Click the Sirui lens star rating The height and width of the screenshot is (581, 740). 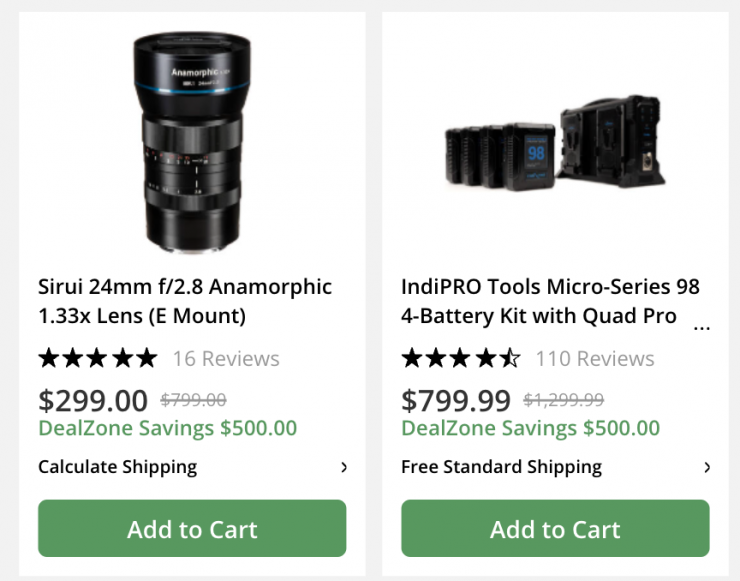[97, 358]
